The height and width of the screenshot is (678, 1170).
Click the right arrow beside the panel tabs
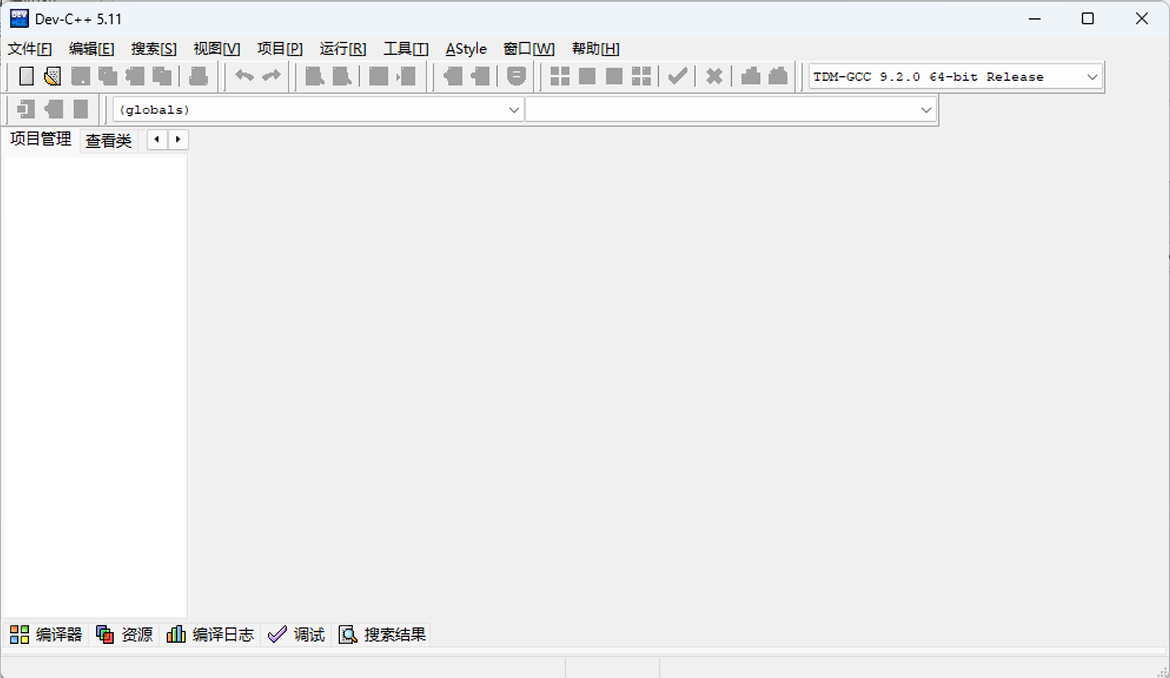click(x=179, y=140)
